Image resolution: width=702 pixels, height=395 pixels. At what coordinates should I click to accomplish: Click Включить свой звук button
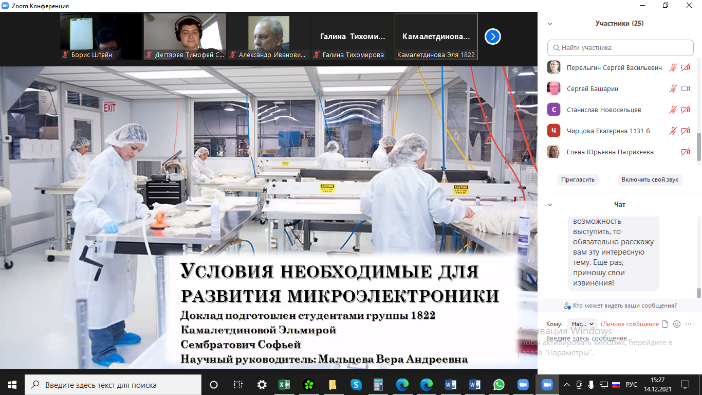click(649, 180)
